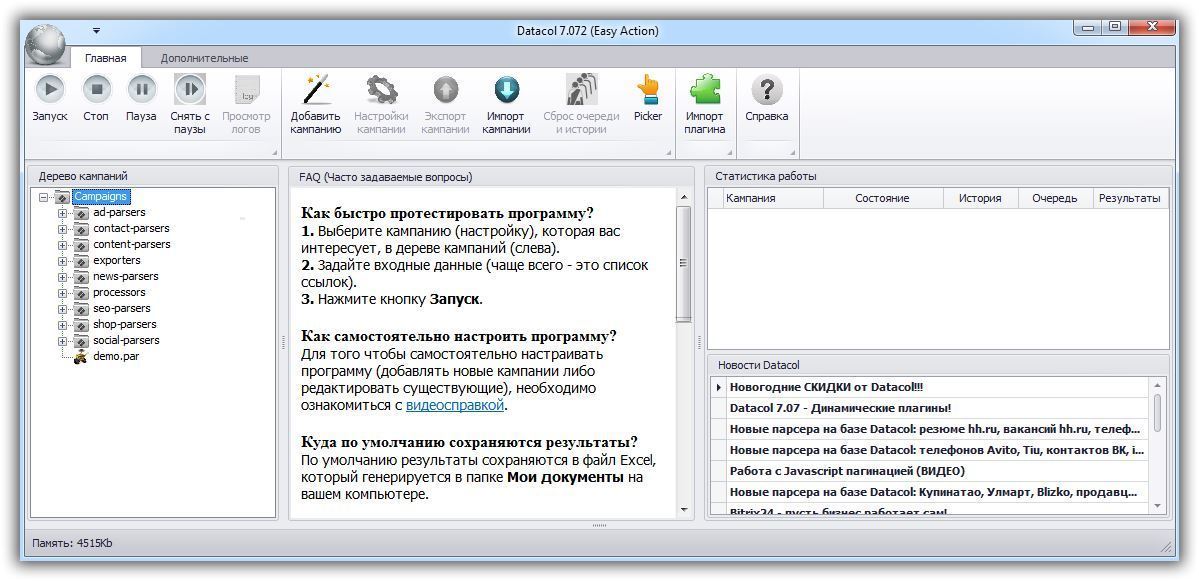Screen dimensions: 1199x581
Task: Select the processors tree label
Action: coord(119,292)
